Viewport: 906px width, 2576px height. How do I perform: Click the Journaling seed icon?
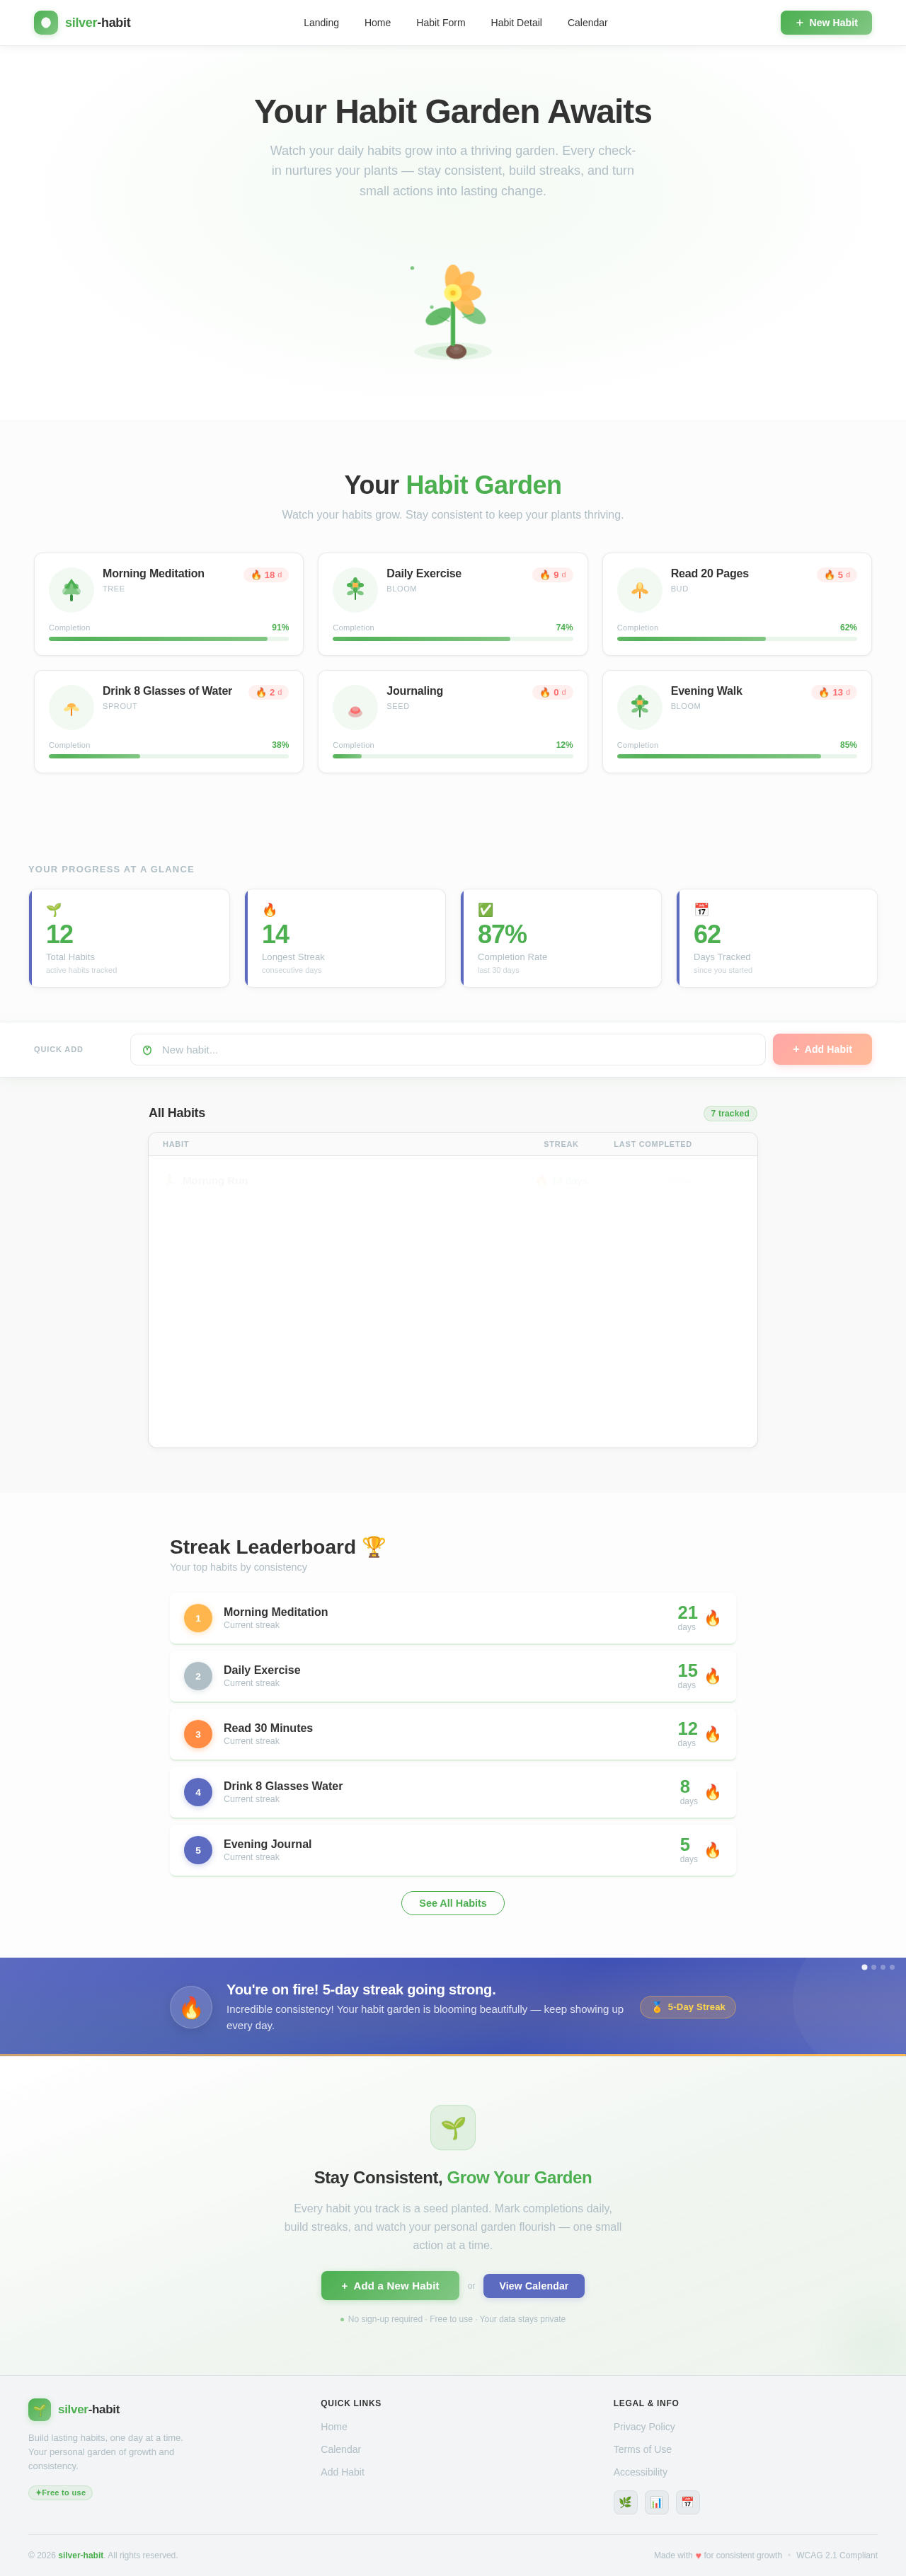(x=355, y=707)
